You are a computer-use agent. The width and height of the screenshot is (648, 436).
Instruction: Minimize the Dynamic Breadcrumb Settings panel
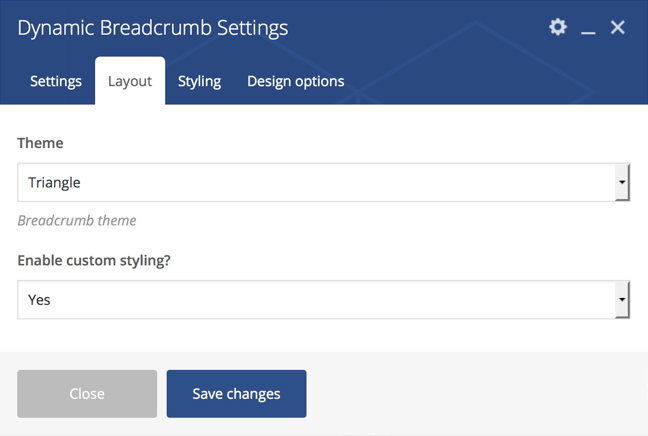coord(588,29)
